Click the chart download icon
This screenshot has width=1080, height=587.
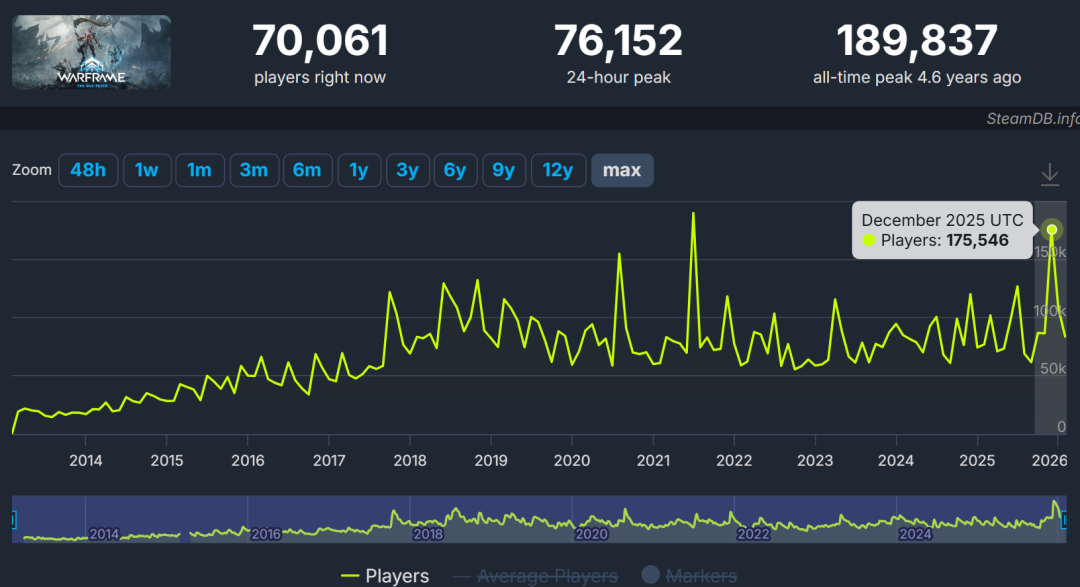click(x=1049, y=175)
